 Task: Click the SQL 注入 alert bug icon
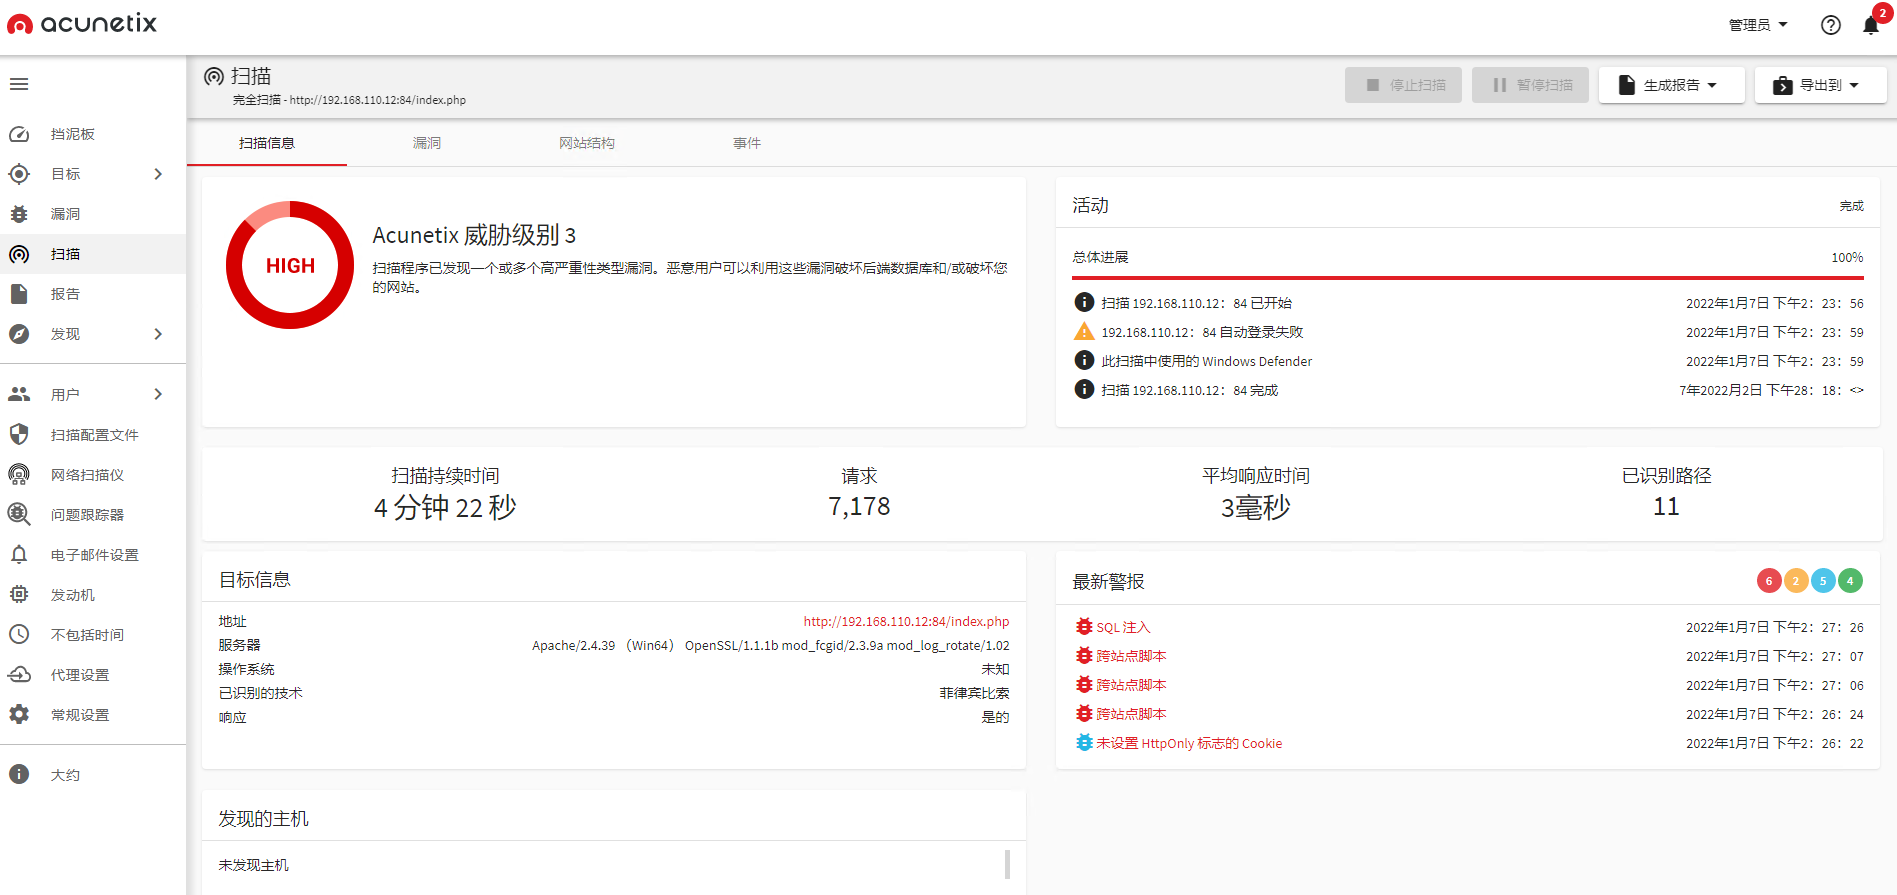point(1084,627)
